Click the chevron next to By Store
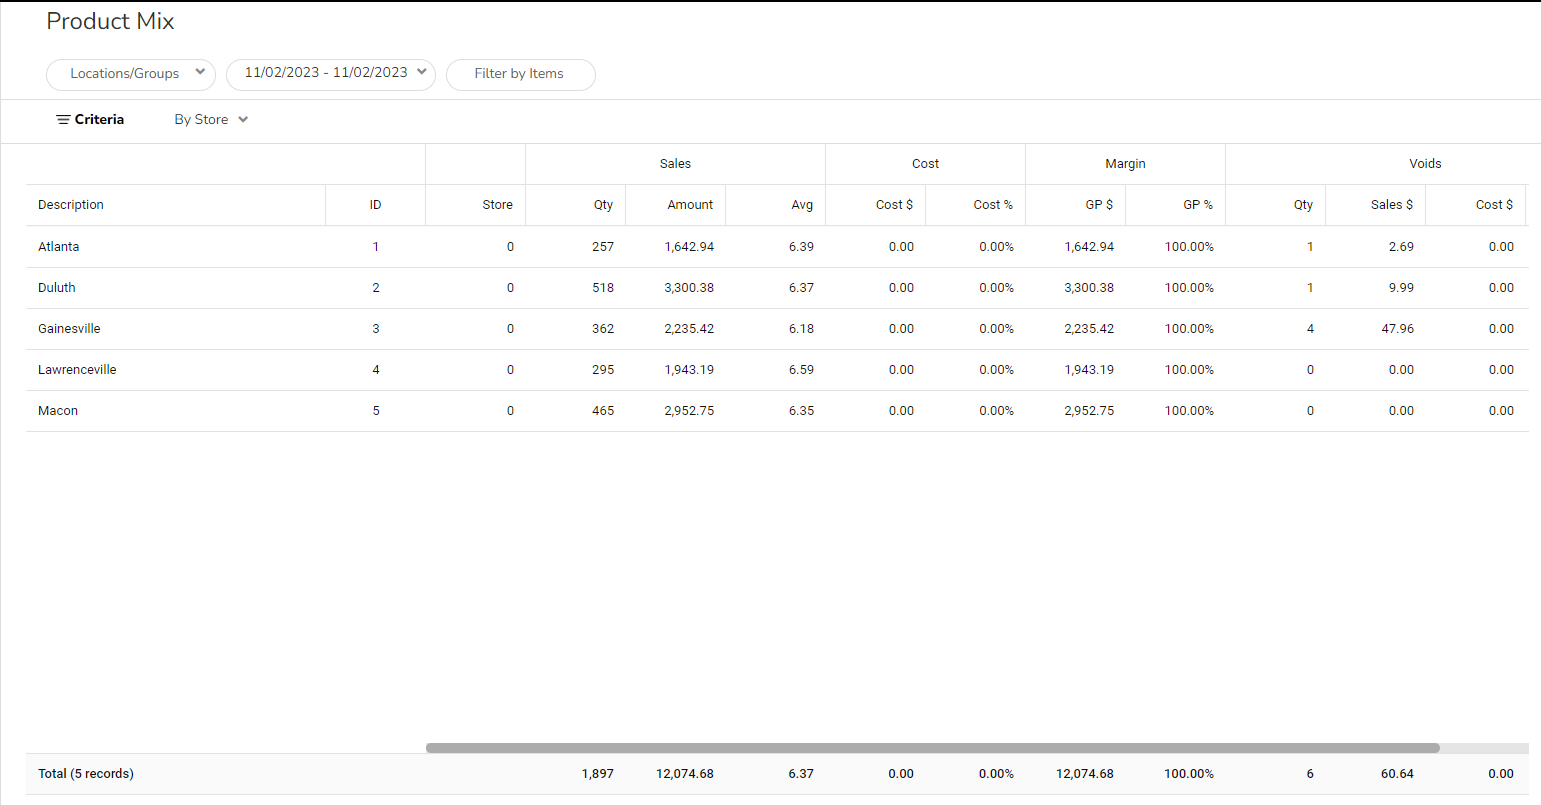 tap(243, 120)
